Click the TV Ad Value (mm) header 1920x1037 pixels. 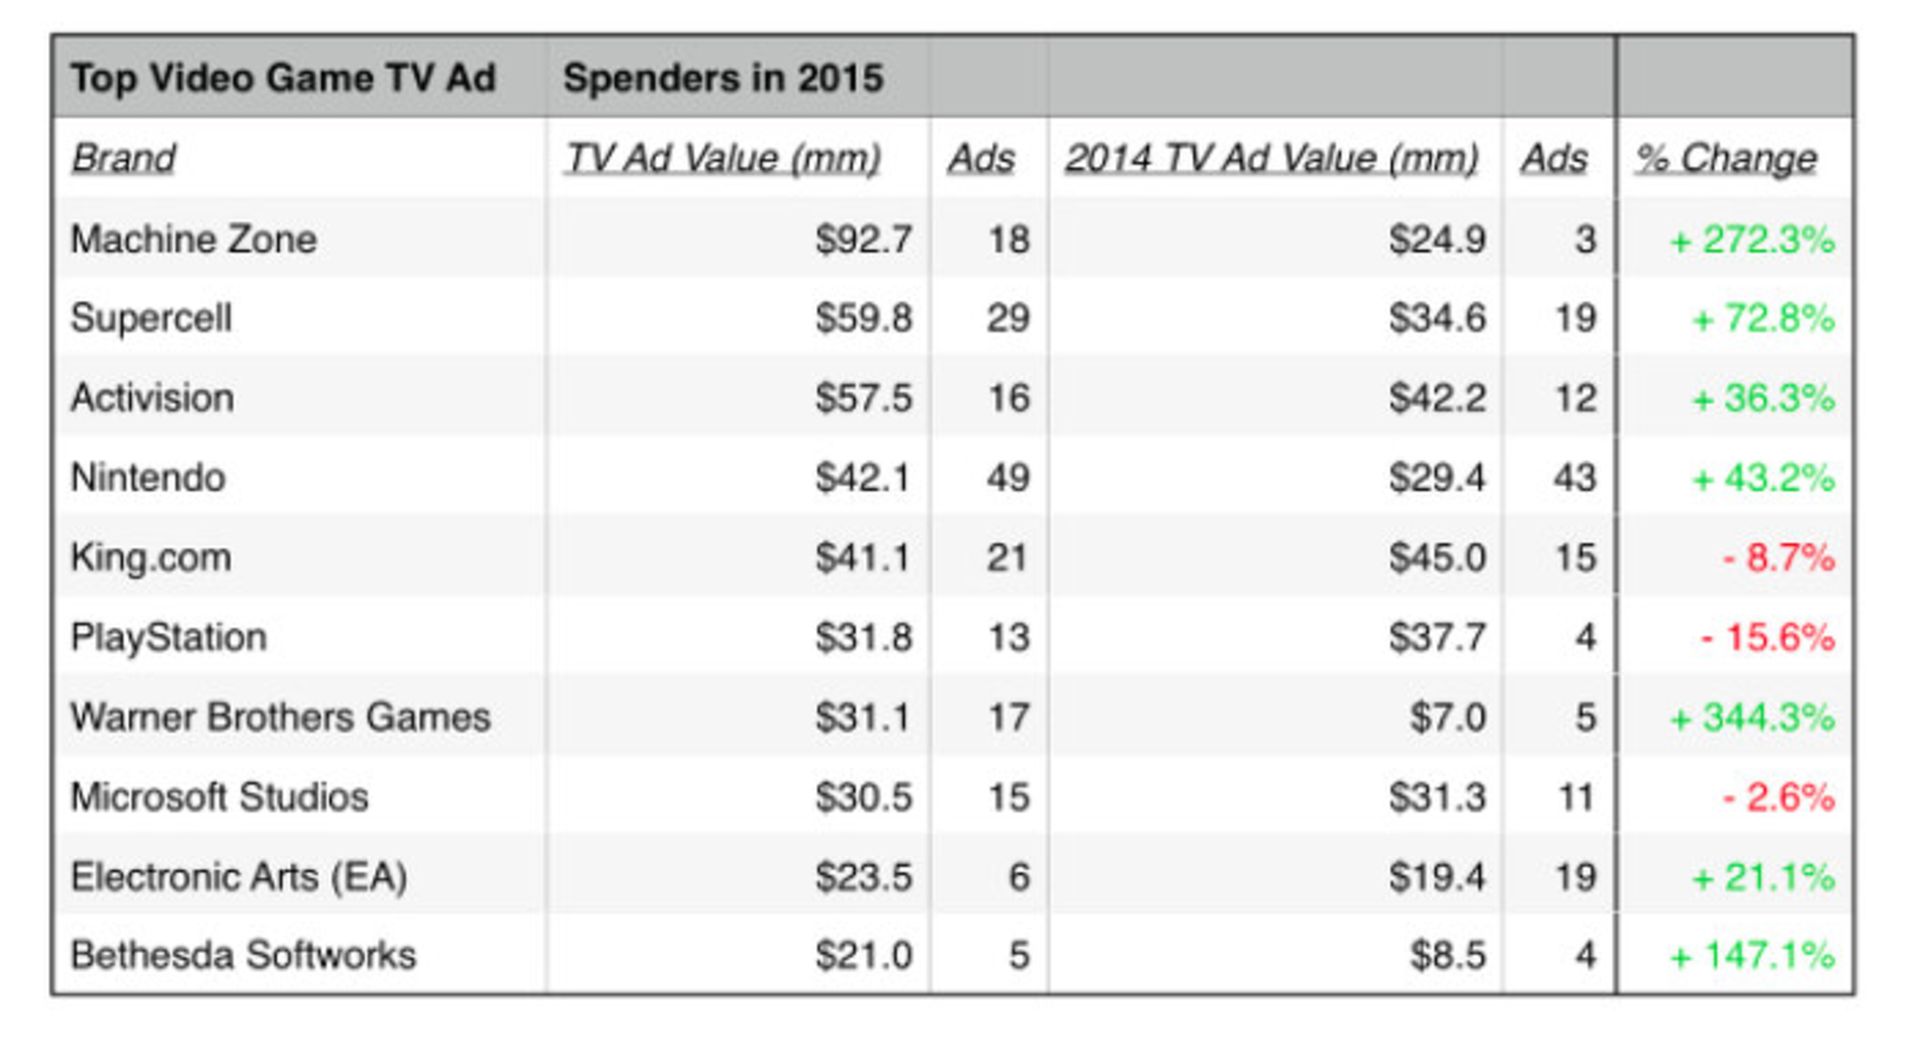pos(722,158)
